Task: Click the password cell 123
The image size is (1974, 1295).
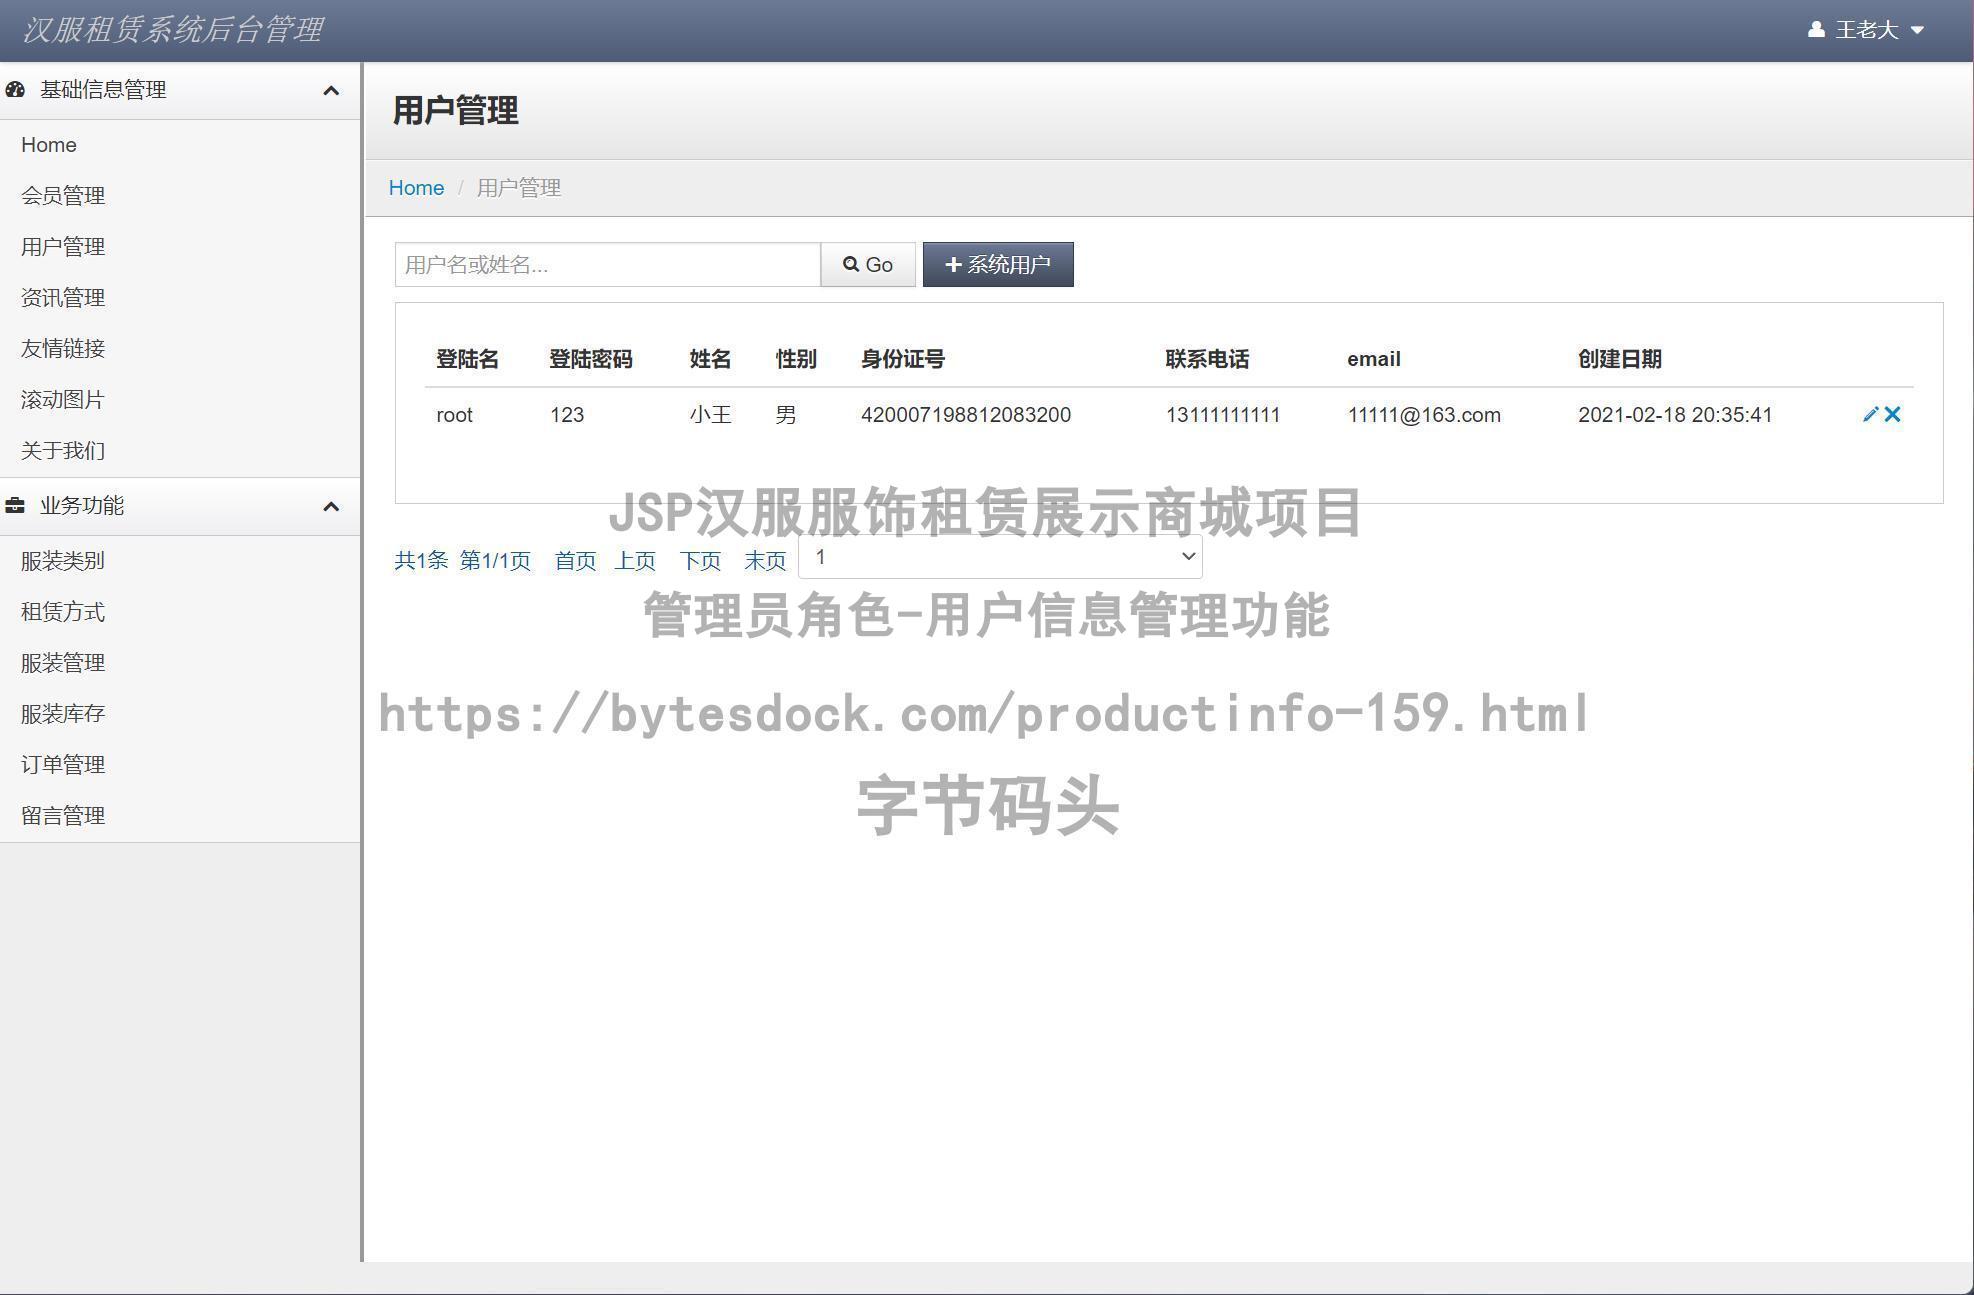Action: click(x=567, y=415)
